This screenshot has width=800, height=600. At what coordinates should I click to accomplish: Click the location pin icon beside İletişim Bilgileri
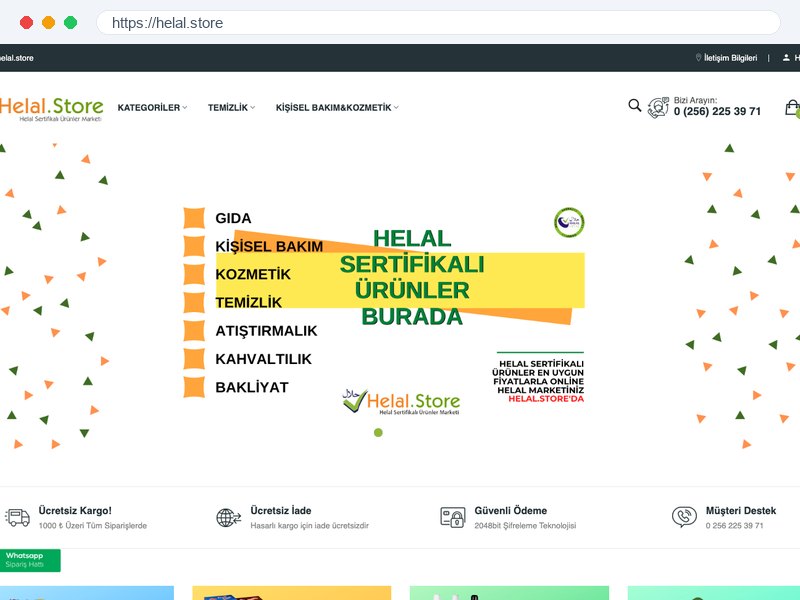pos(698,58)
